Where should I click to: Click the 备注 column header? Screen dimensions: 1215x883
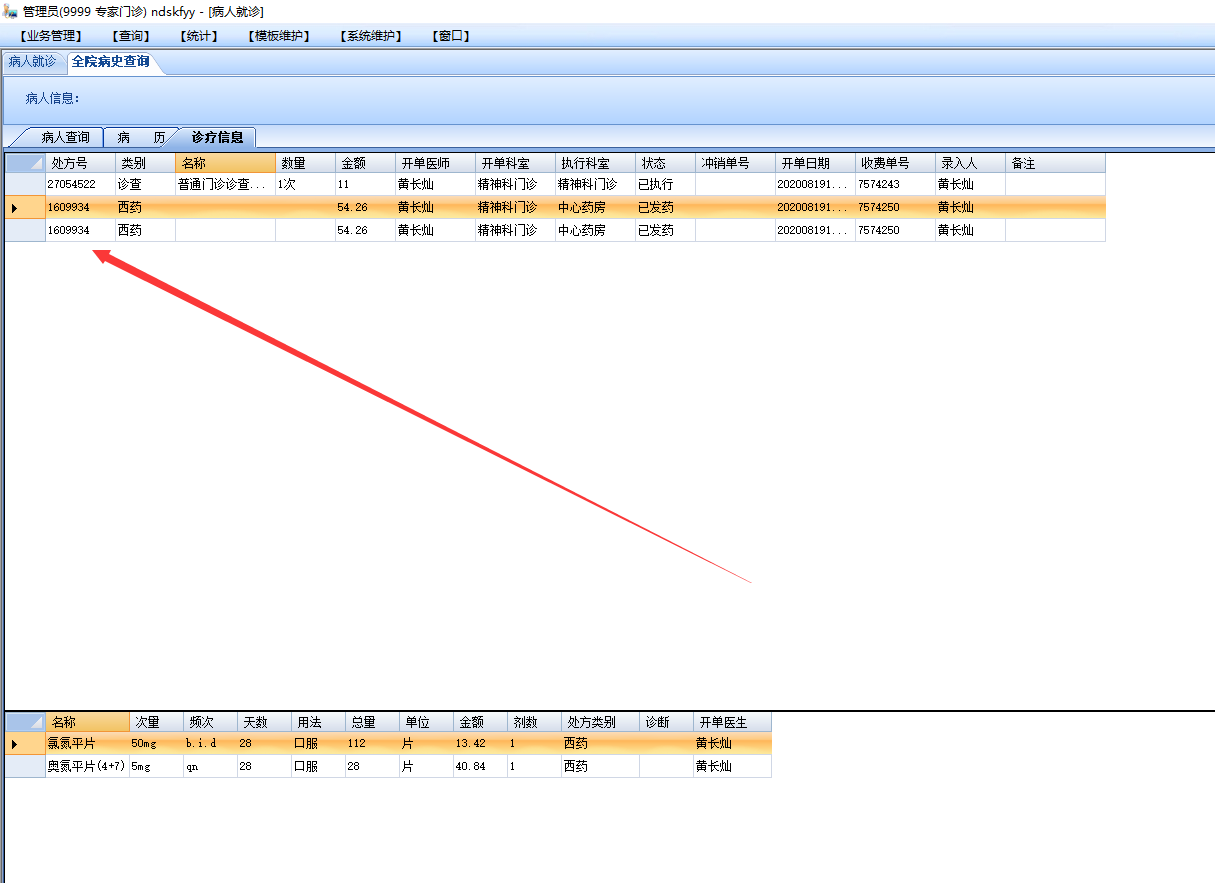point(1055,163)
